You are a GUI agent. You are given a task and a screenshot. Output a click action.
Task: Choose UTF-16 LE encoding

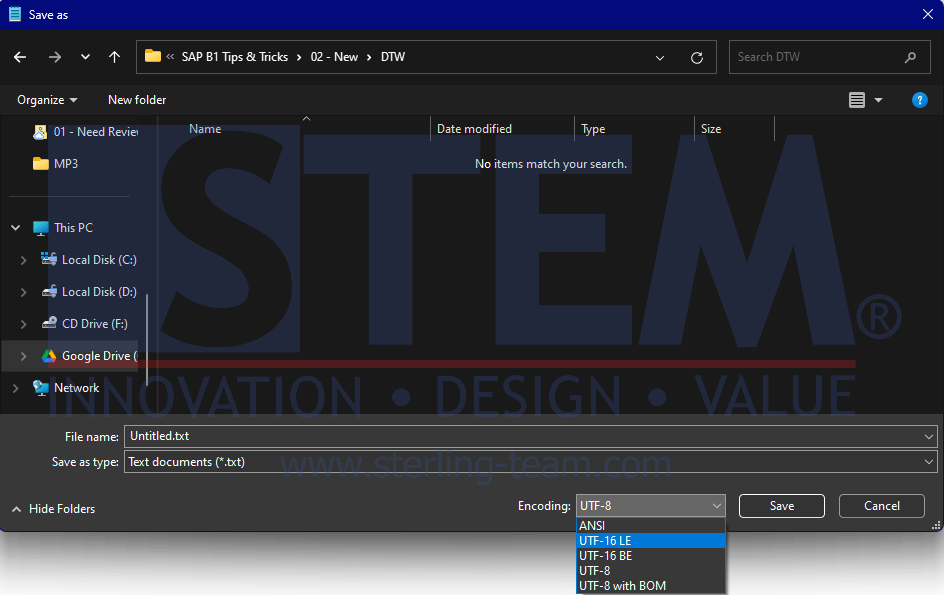tap(651, 541)
